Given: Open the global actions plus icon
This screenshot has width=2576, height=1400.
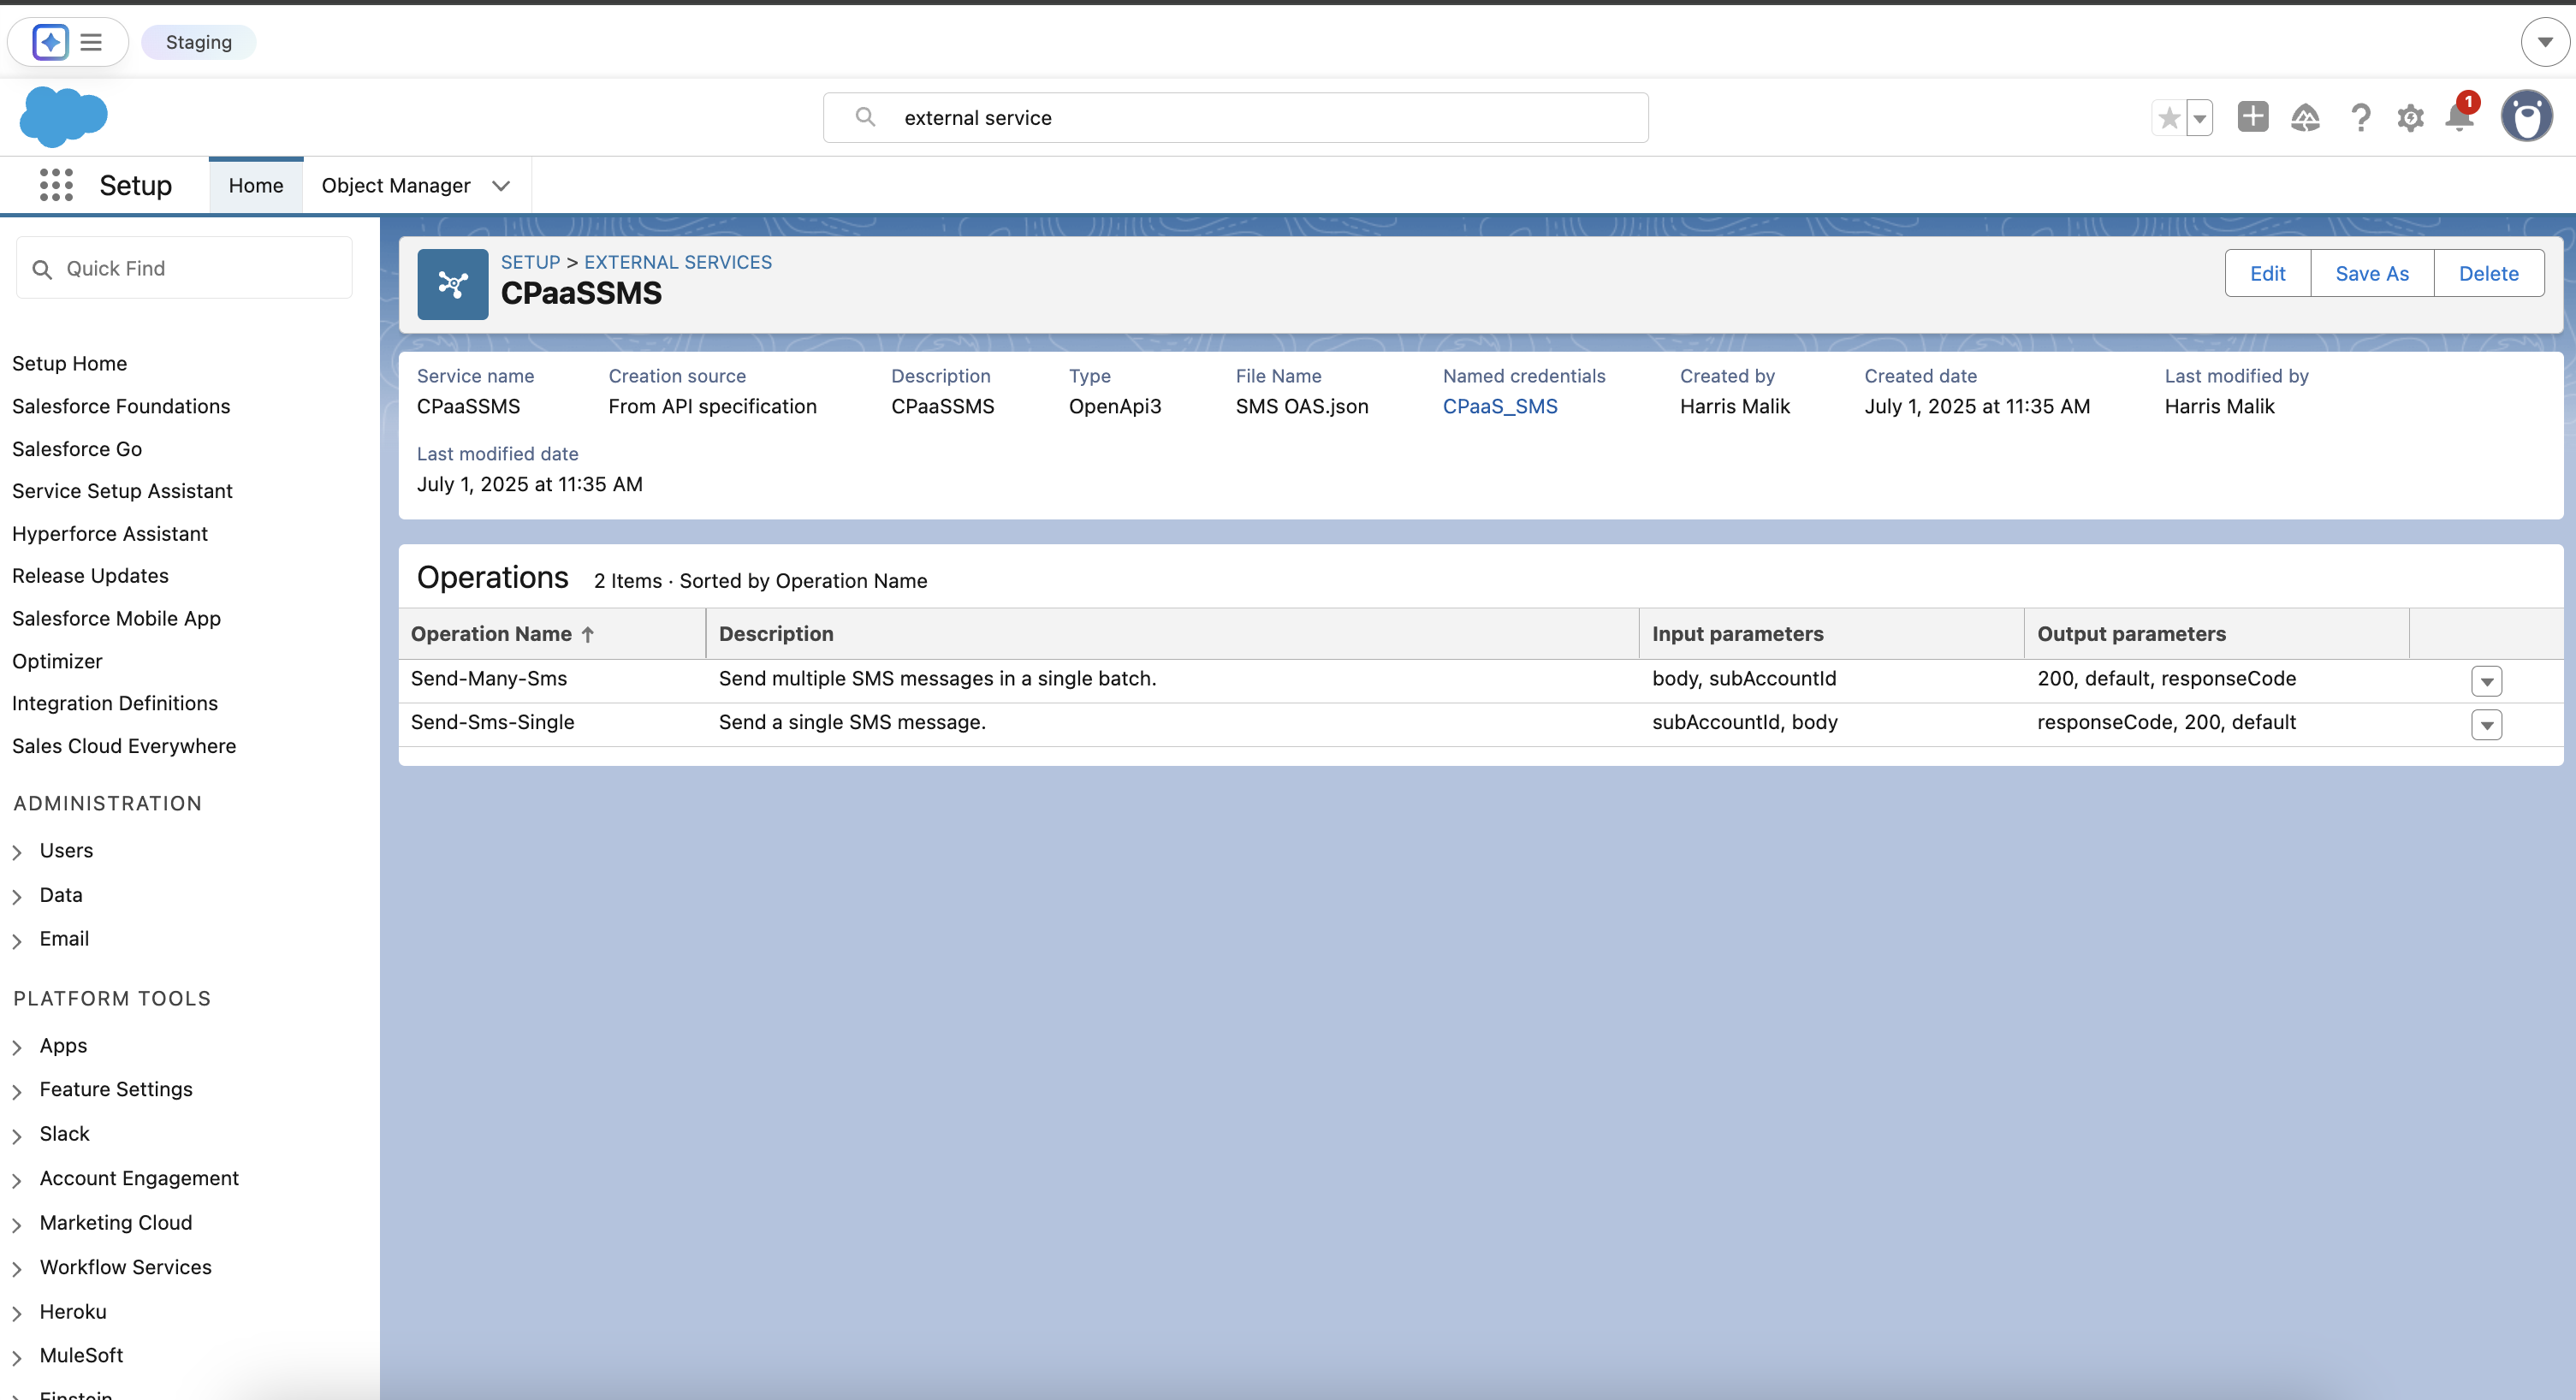Looking at the screenshot, I should [2253, 117].
